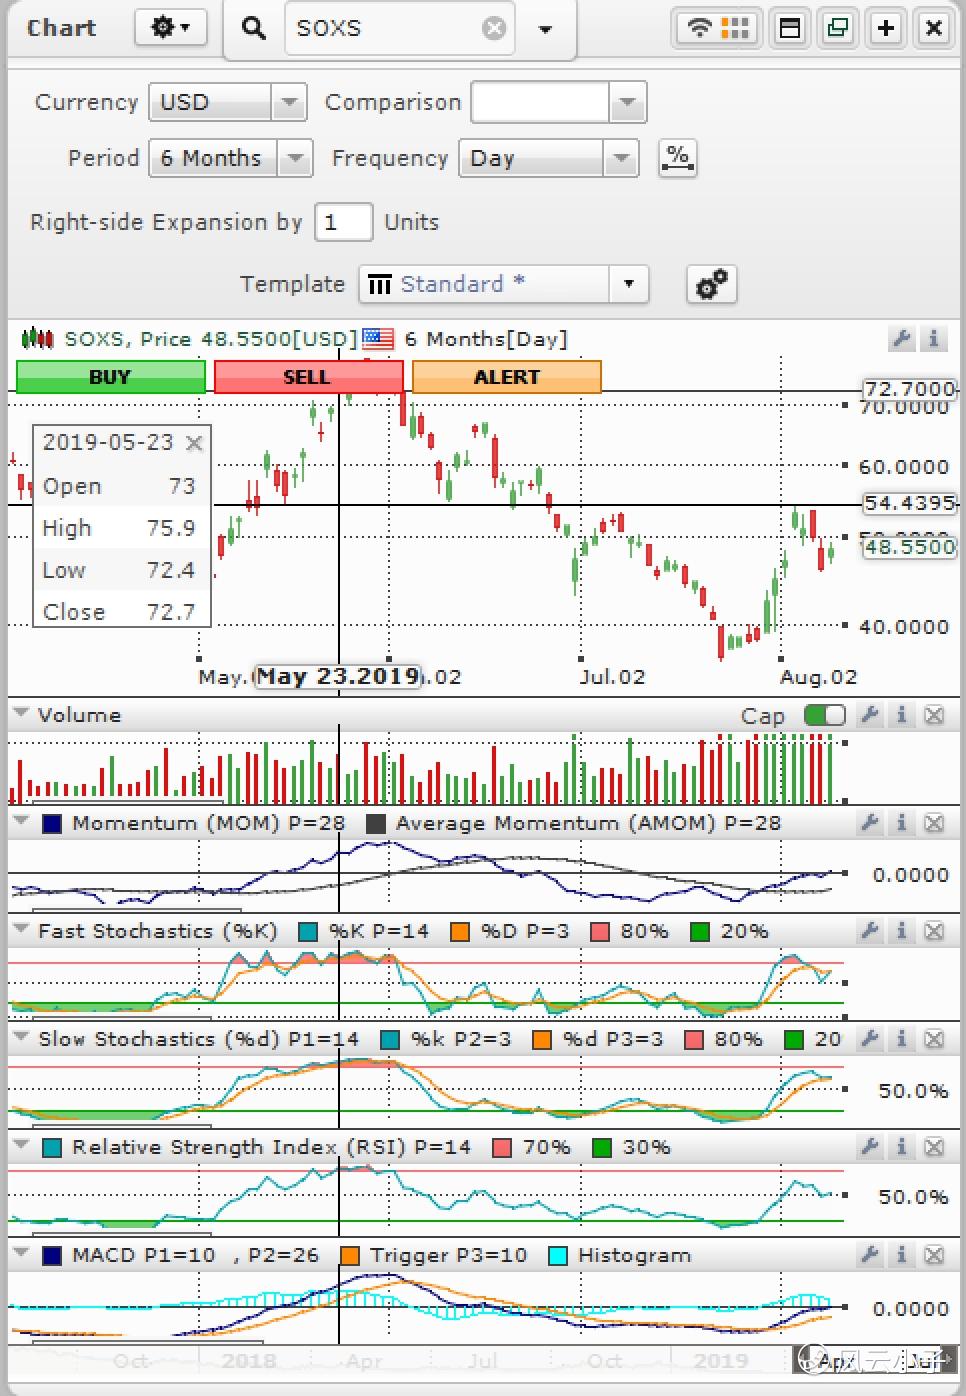Open MACD wrench settings
Viewport: 966px width, 1396px height.
870,1255
